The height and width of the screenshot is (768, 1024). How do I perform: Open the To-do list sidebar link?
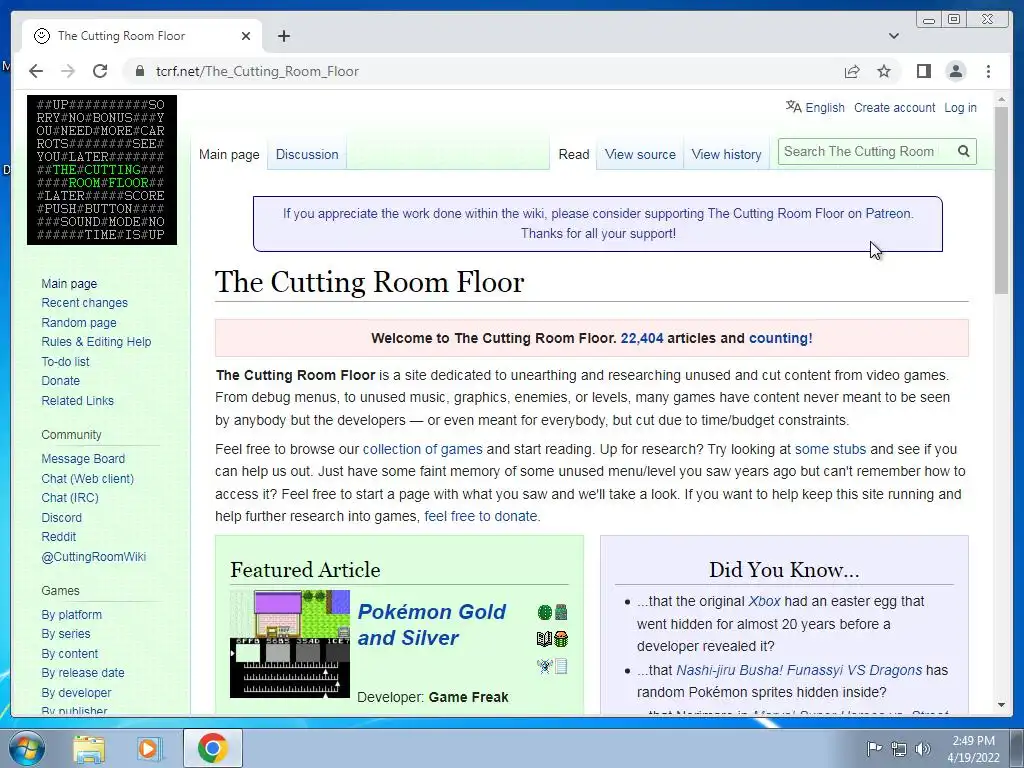pyautogui.click(x=65, y=362)
